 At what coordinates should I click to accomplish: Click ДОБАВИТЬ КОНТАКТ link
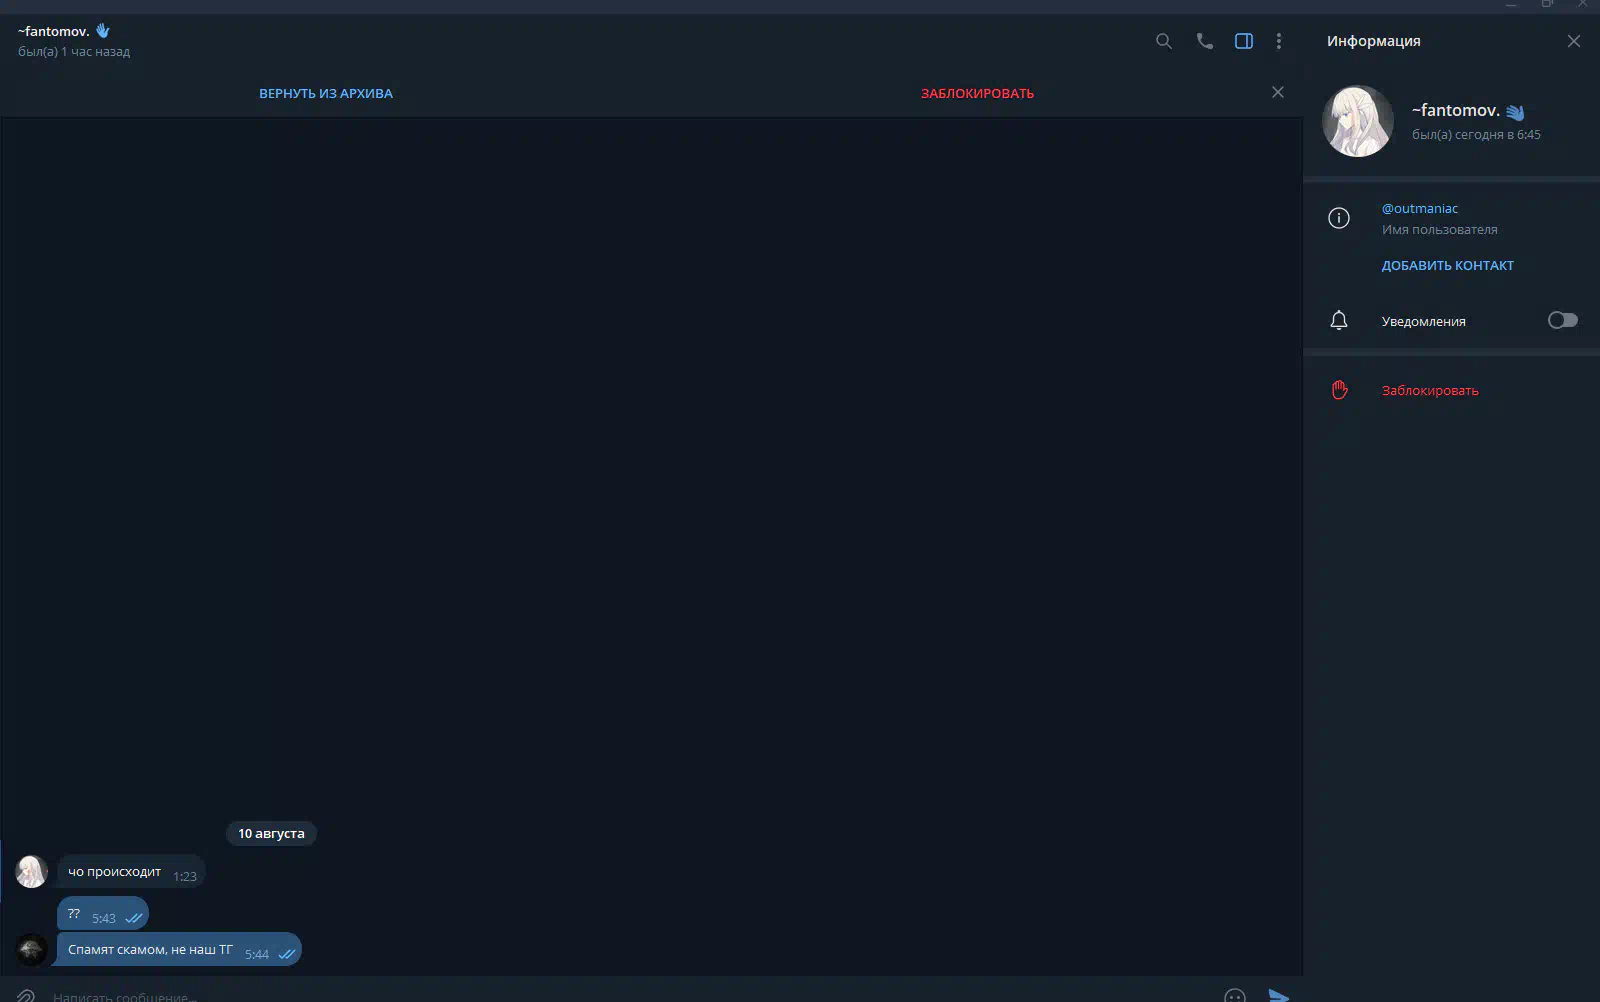click(x=1447, y=265)
